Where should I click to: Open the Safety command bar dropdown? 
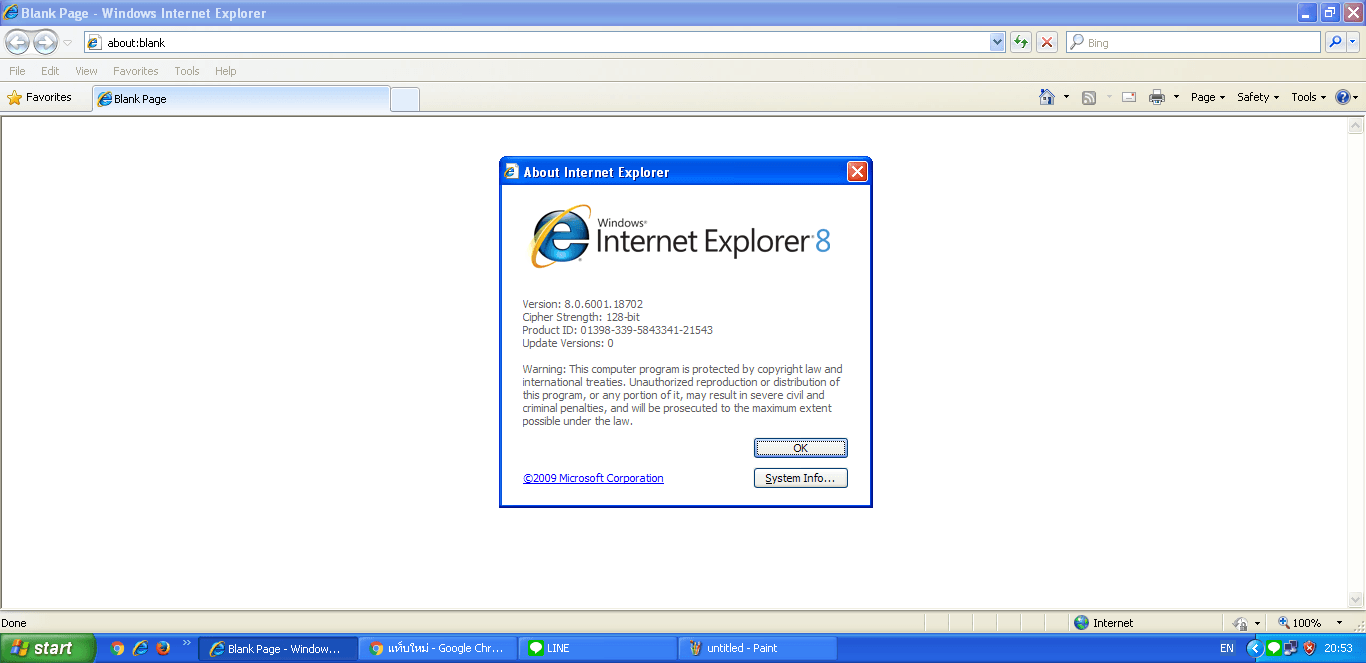1258,97
